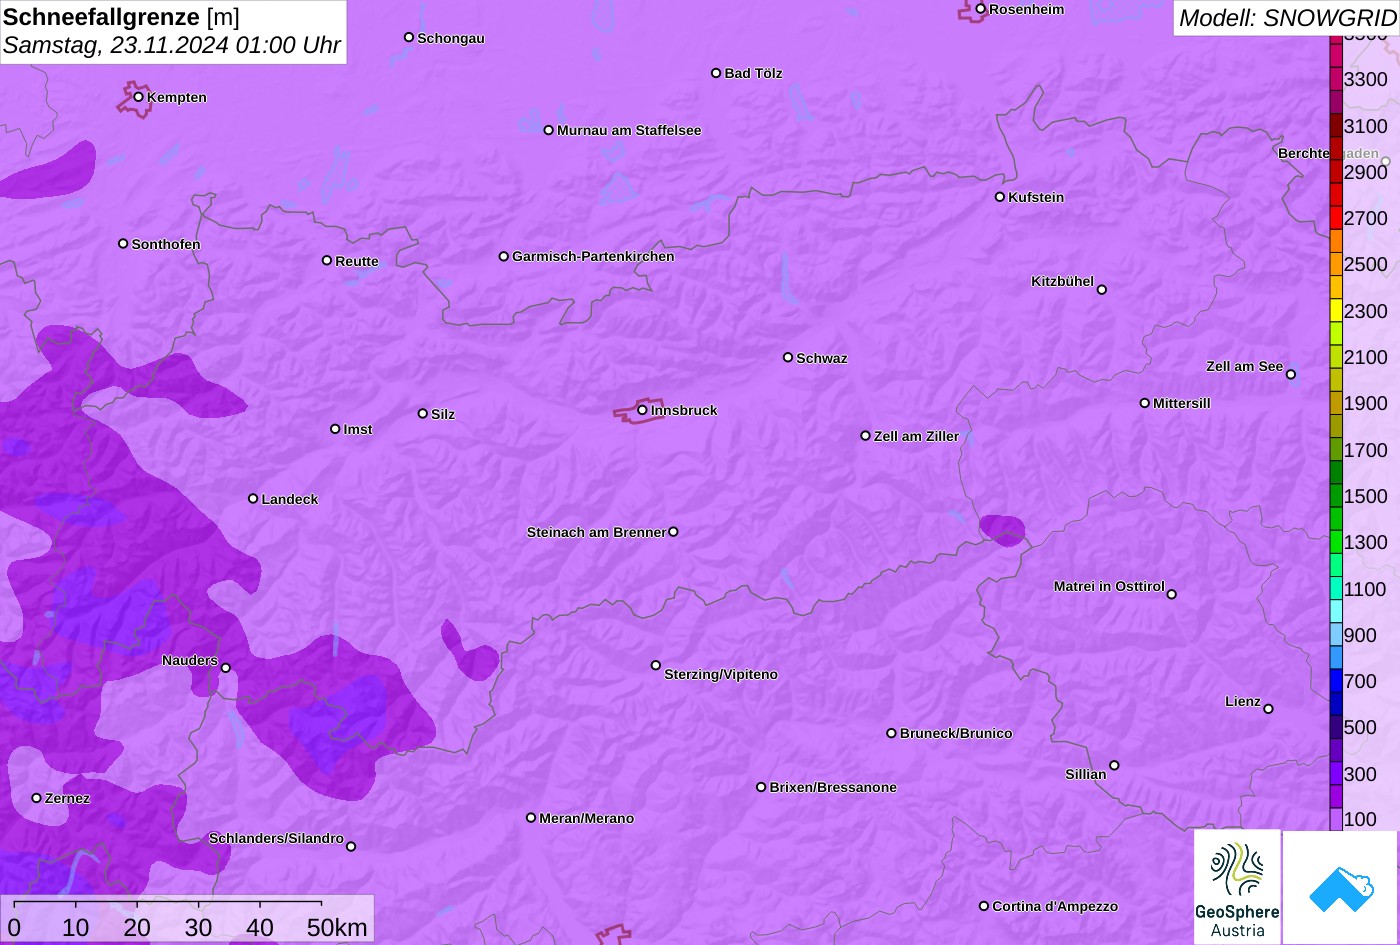1400x945 pixels.
Task: Click the Sterzing/Vipiteno label
Action: (721, 674)
